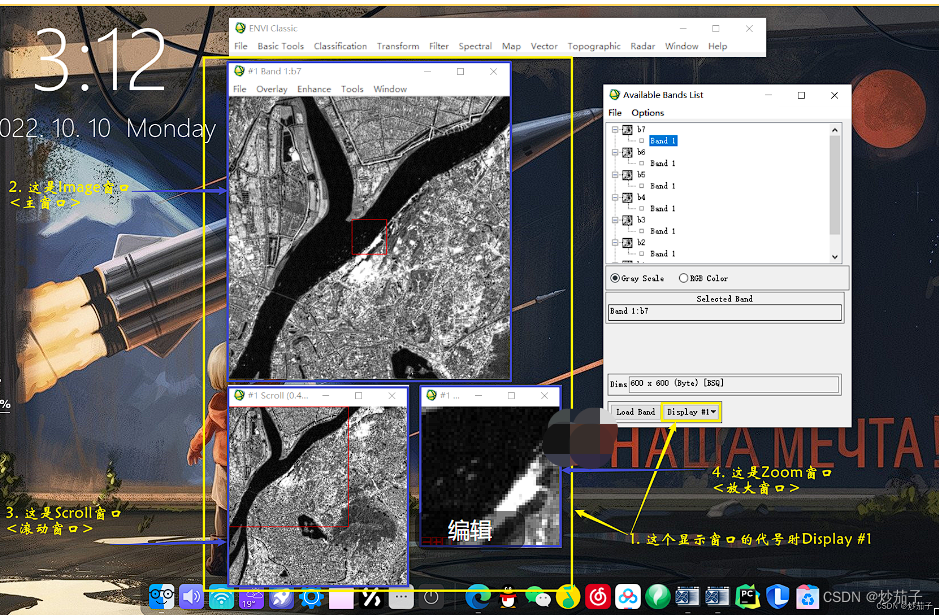939x615 pixels.
Task: Open the Spectral menu
Action: click(x=475, y=46)
